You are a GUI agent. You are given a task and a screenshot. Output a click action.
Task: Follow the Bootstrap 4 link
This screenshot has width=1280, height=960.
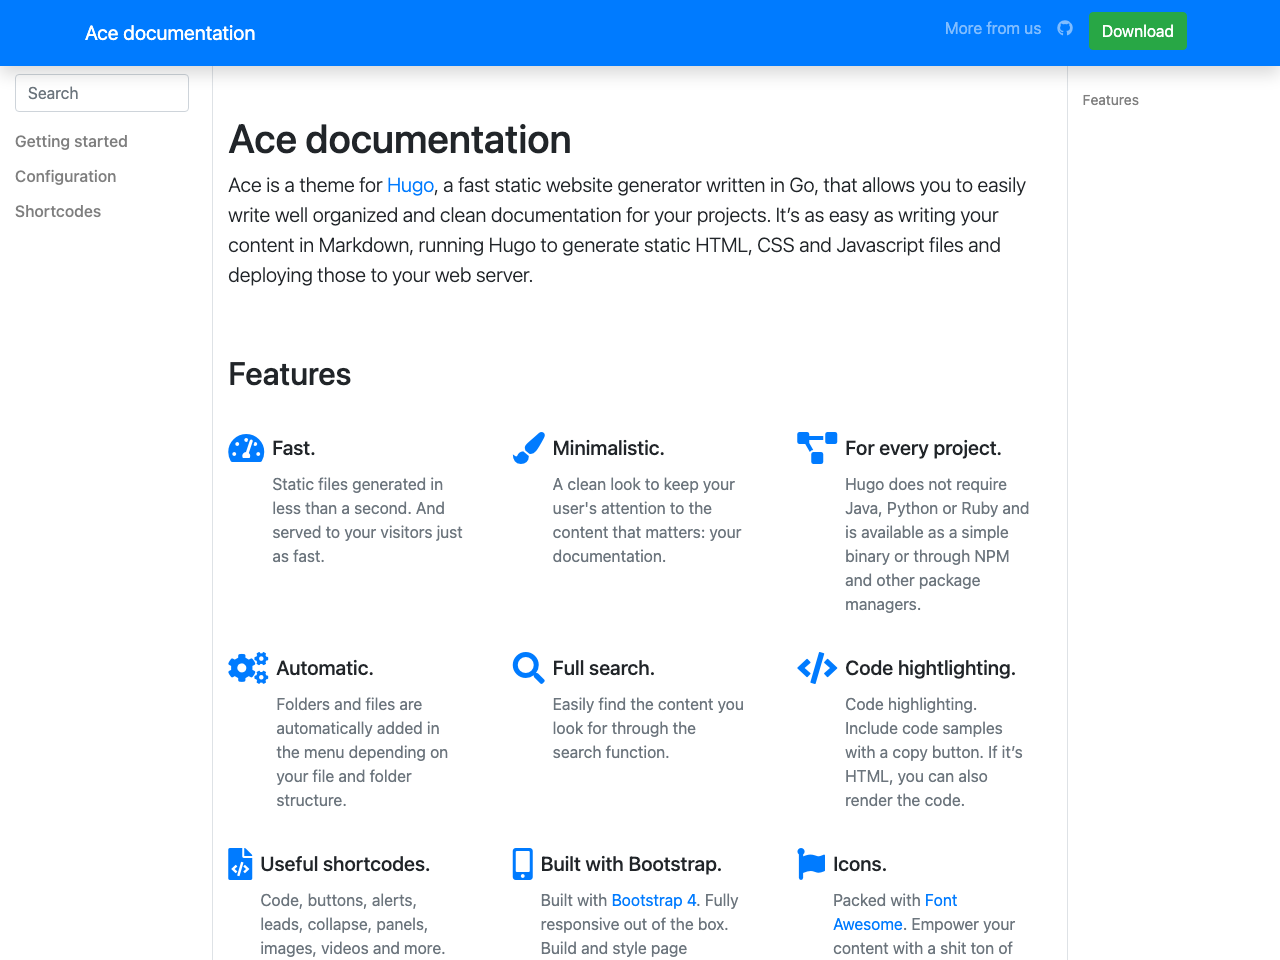click(x=652, y=900)
